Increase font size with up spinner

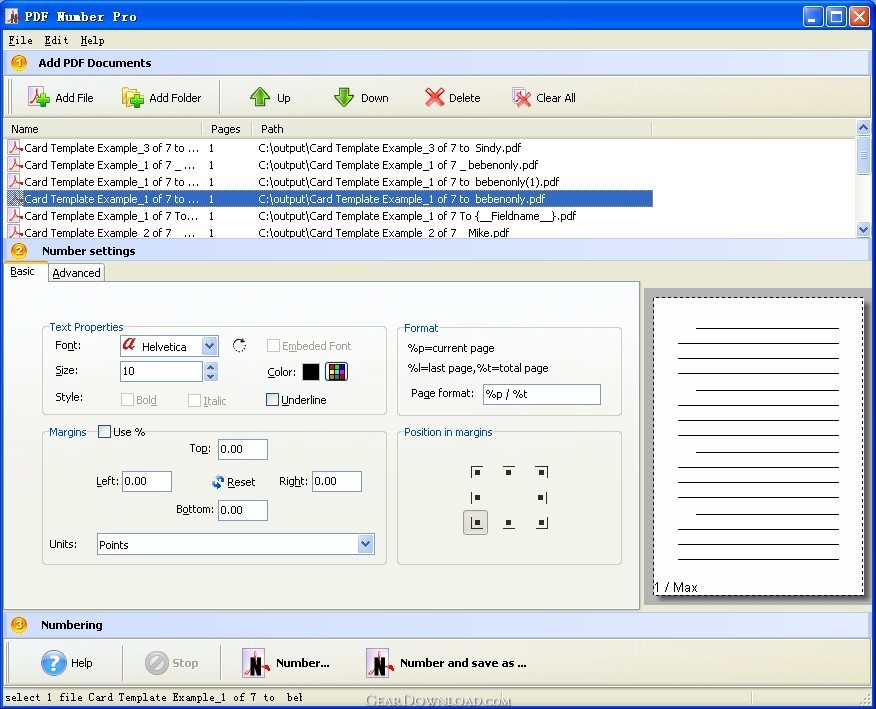(211, 367)
